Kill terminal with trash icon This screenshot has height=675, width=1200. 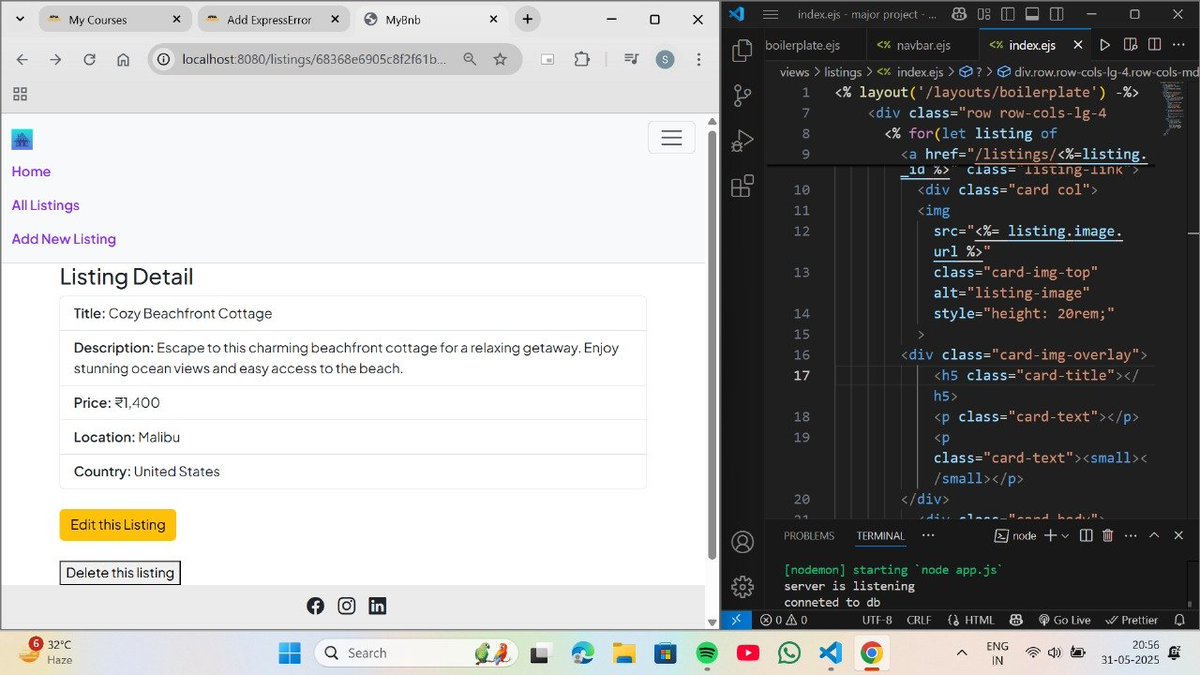pos(1108,536)
